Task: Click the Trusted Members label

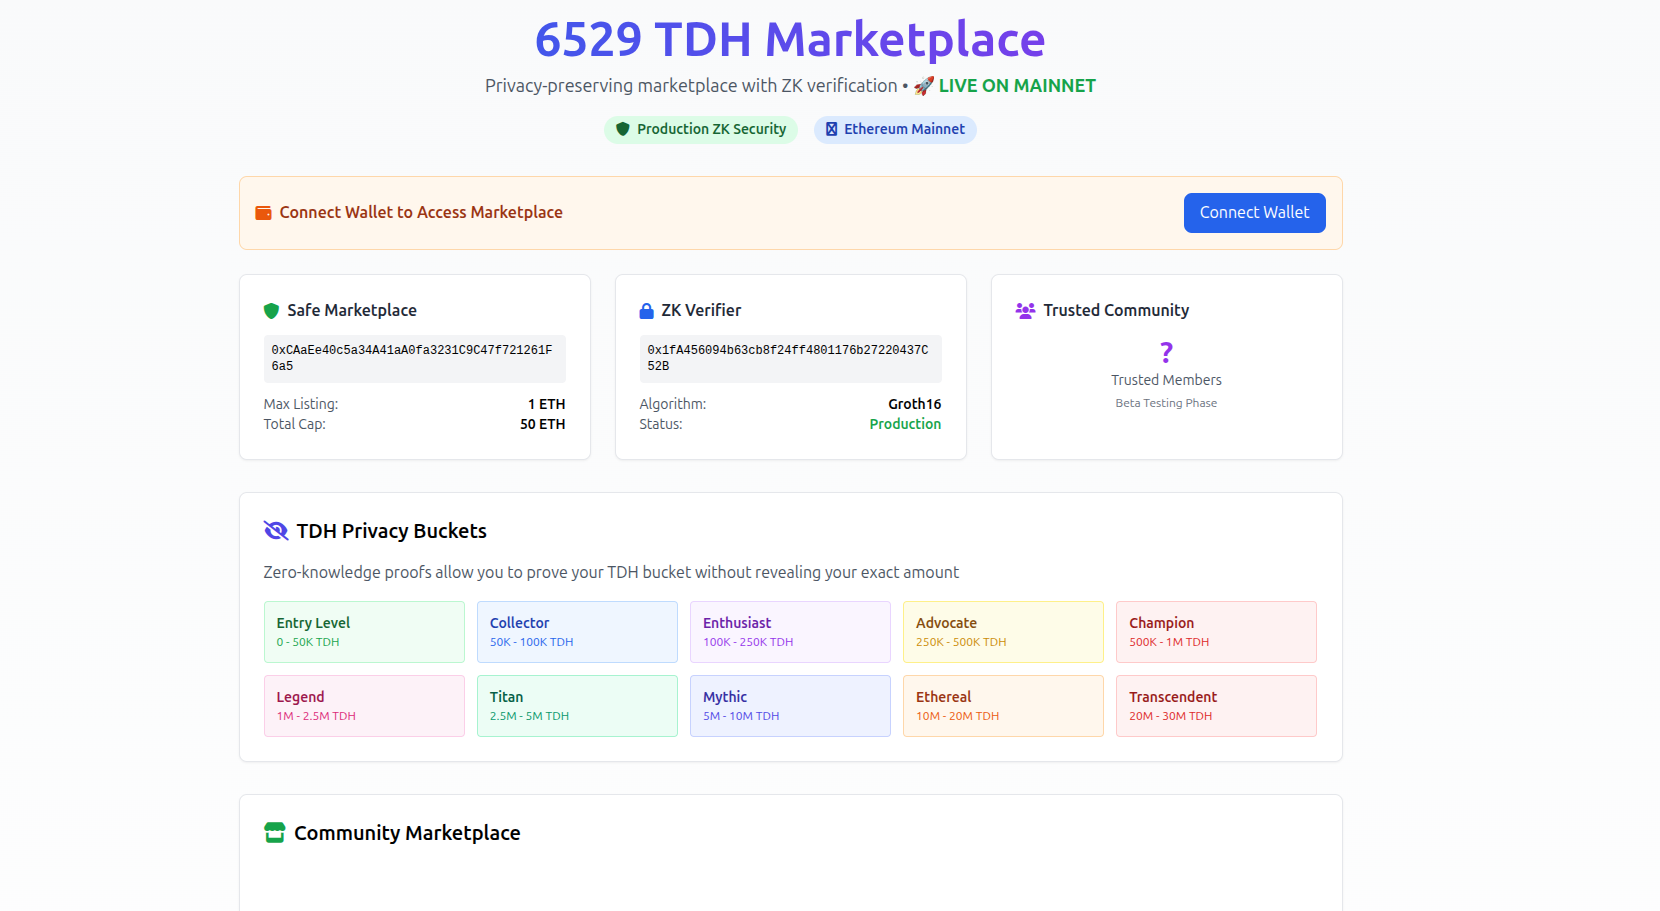Action: (1166, 381)
